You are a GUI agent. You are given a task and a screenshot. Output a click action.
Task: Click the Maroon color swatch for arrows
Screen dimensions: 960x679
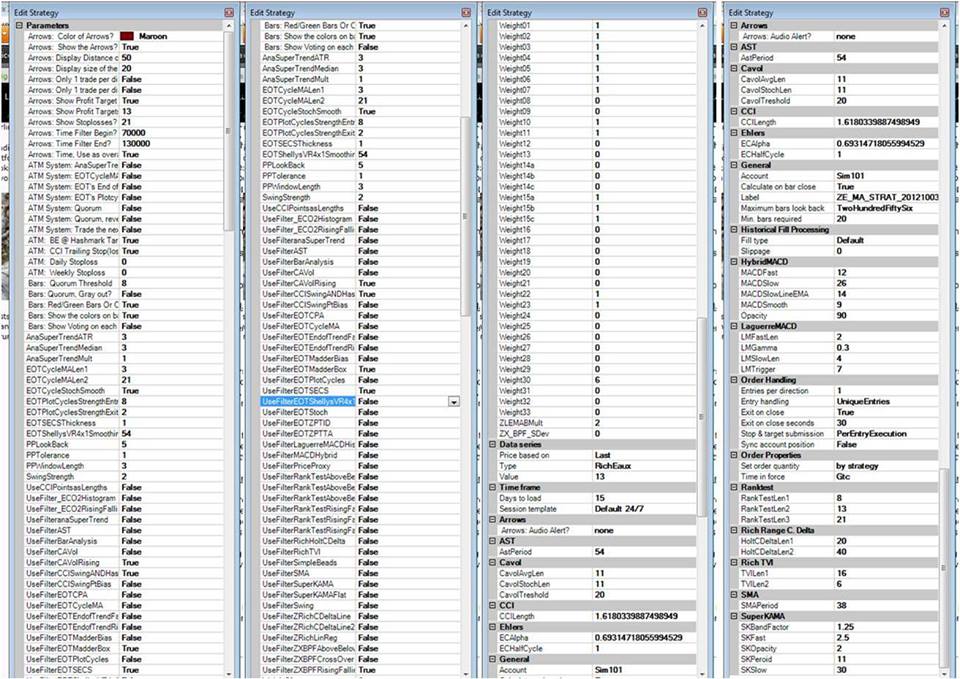[127, 37]
